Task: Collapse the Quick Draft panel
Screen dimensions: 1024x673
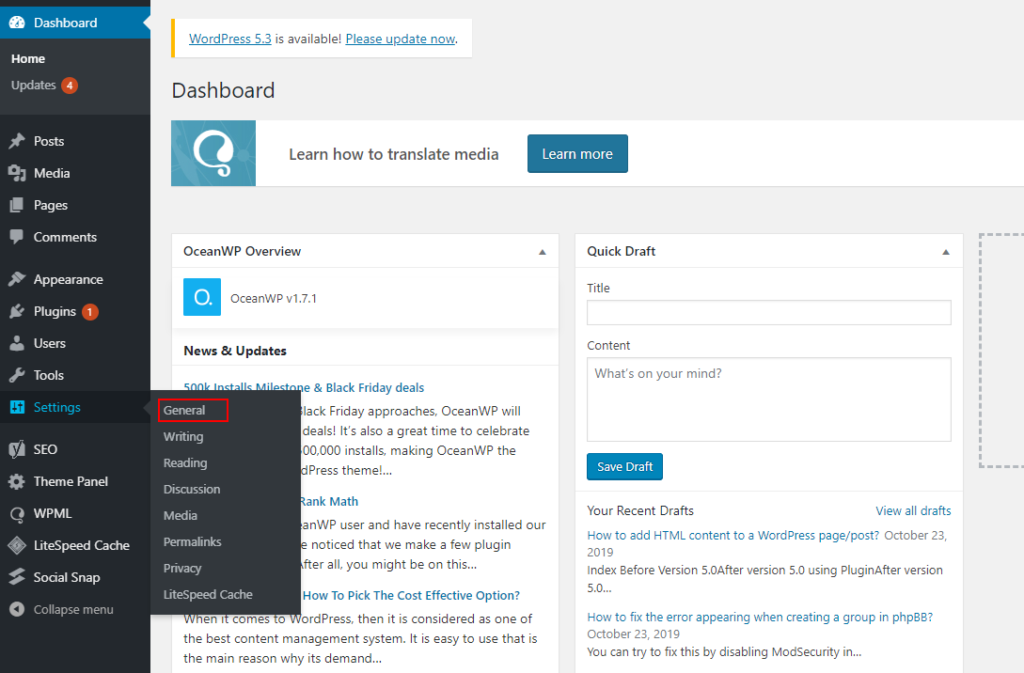Action: 946,252
